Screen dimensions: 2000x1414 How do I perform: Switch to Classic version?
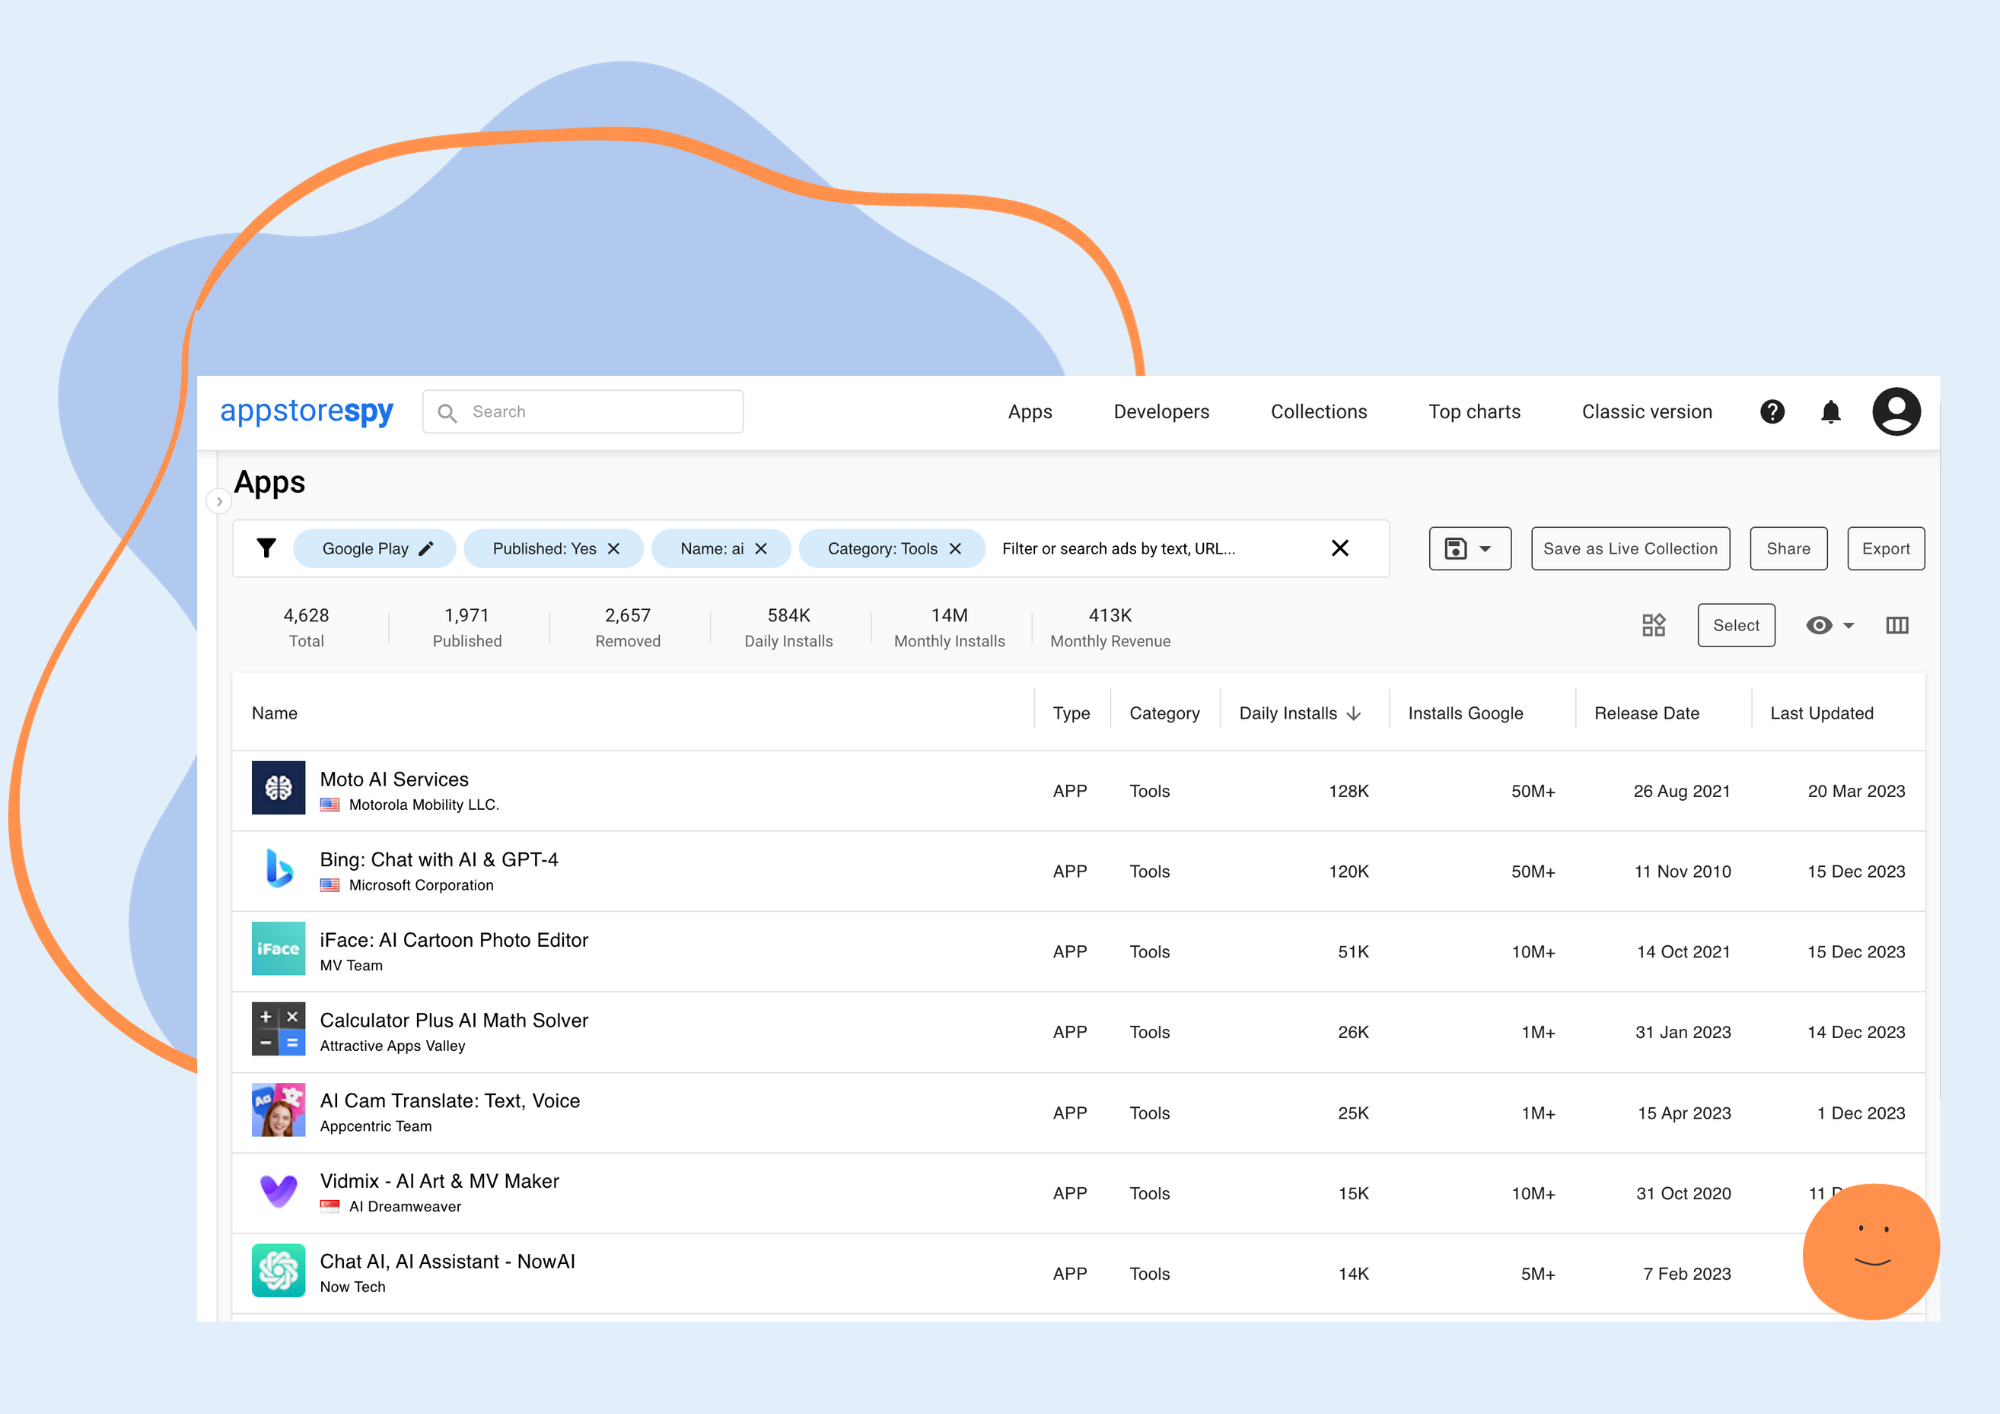pos(1647,411)
